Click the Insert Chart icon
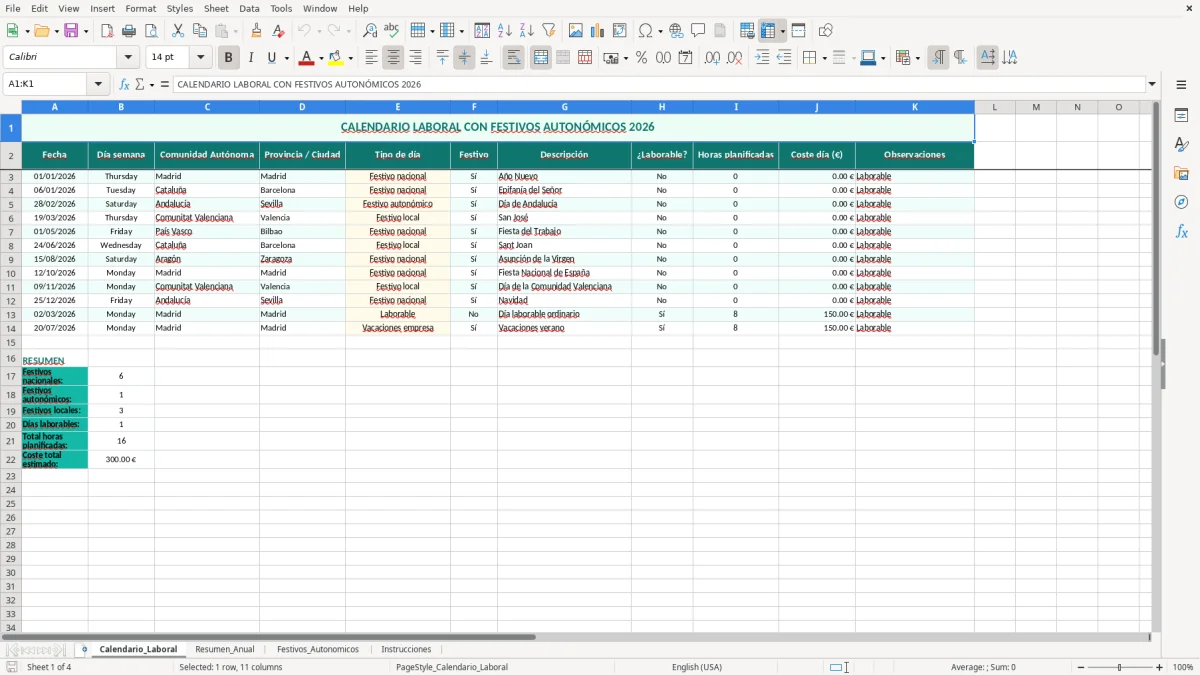1200x675 pixels. 598,31
